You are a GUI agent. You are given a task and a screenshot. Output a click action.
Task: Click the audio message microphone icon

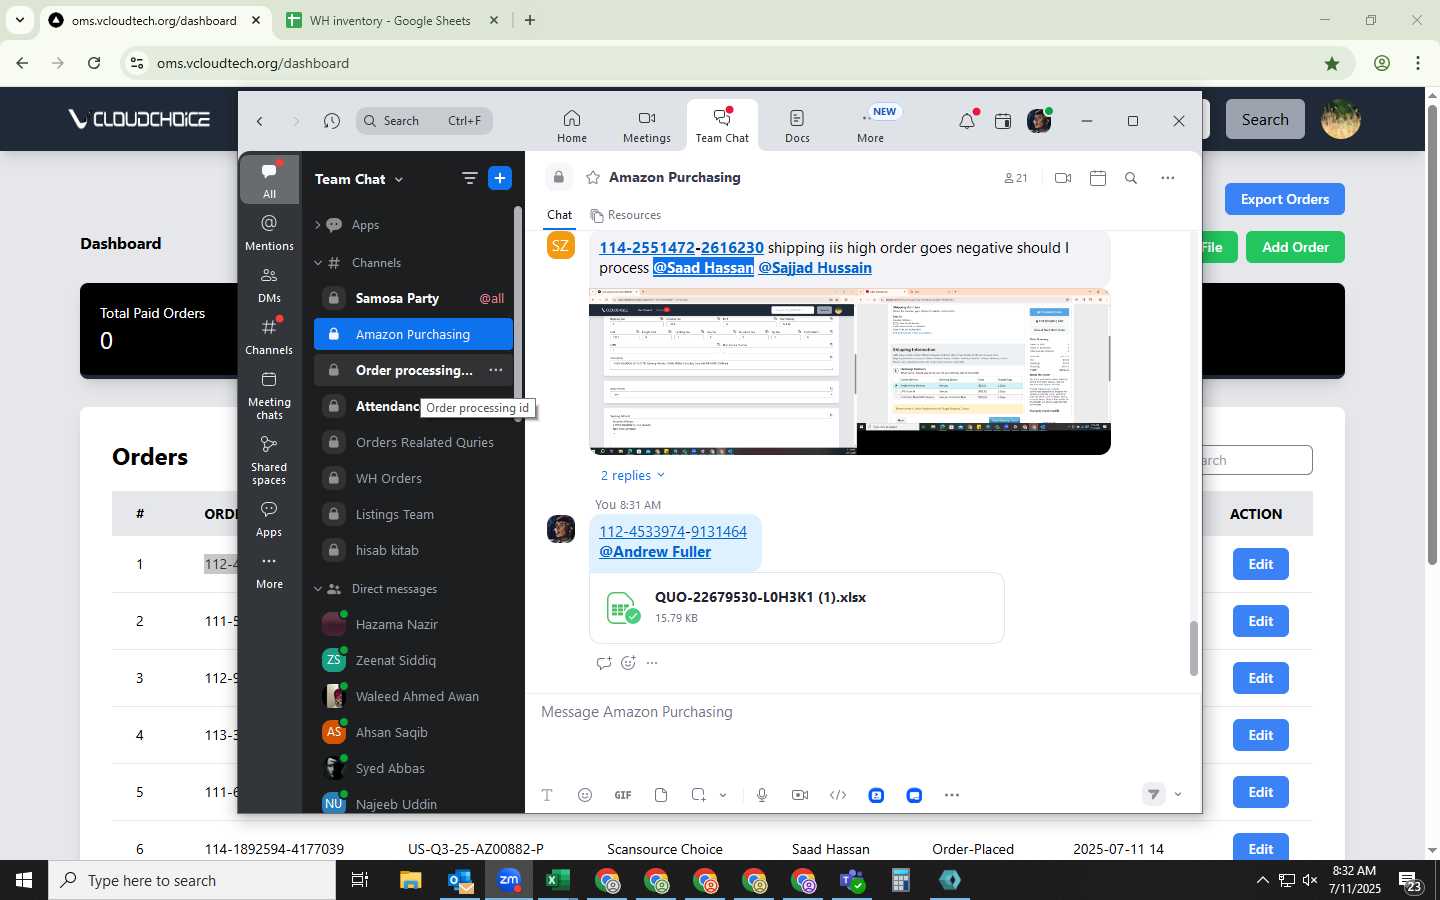pyautogui.click(x=762, y=795)
